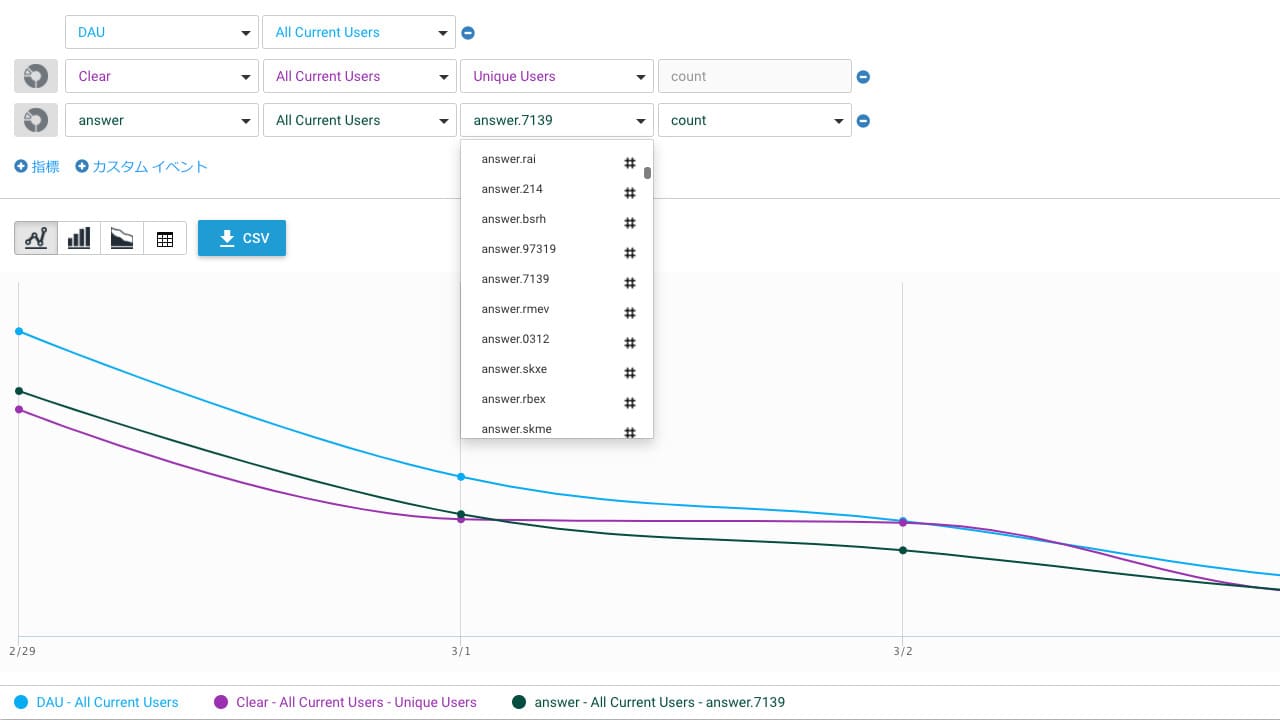Open the Unique Users dropdown
The image size is (1280, 720).
556,76
